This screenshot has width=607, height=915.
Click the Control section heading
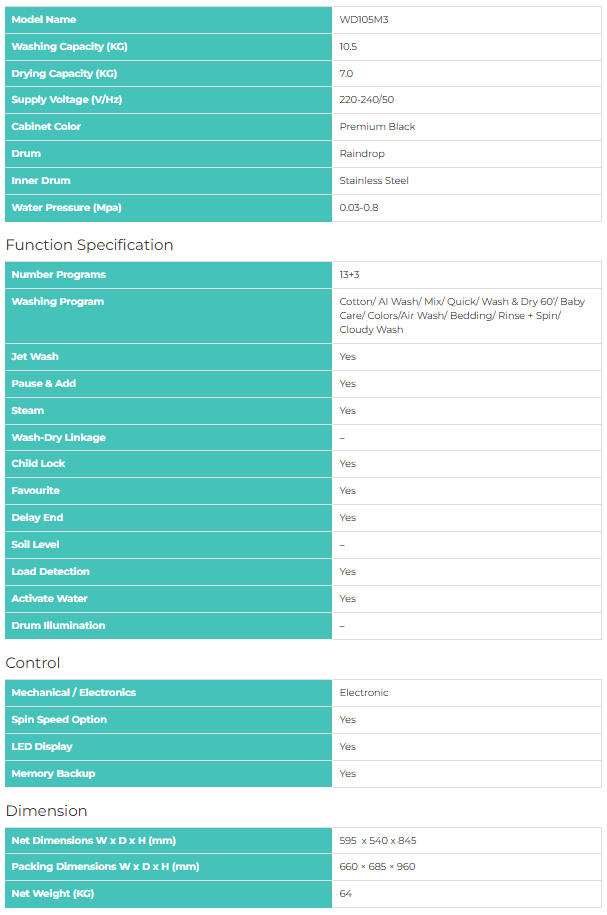tap(33, 663)
